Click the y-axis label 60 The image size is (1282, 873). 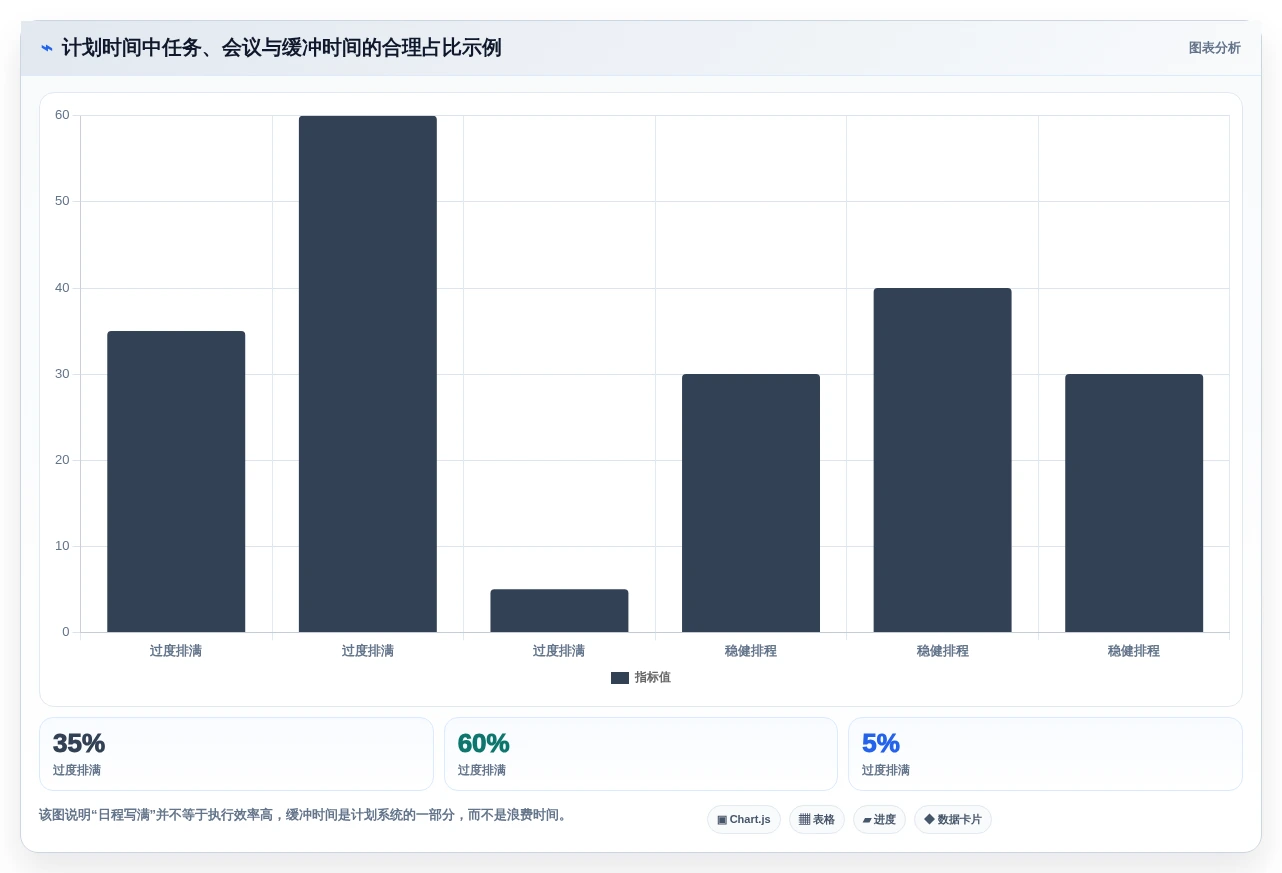coord(62,115)
